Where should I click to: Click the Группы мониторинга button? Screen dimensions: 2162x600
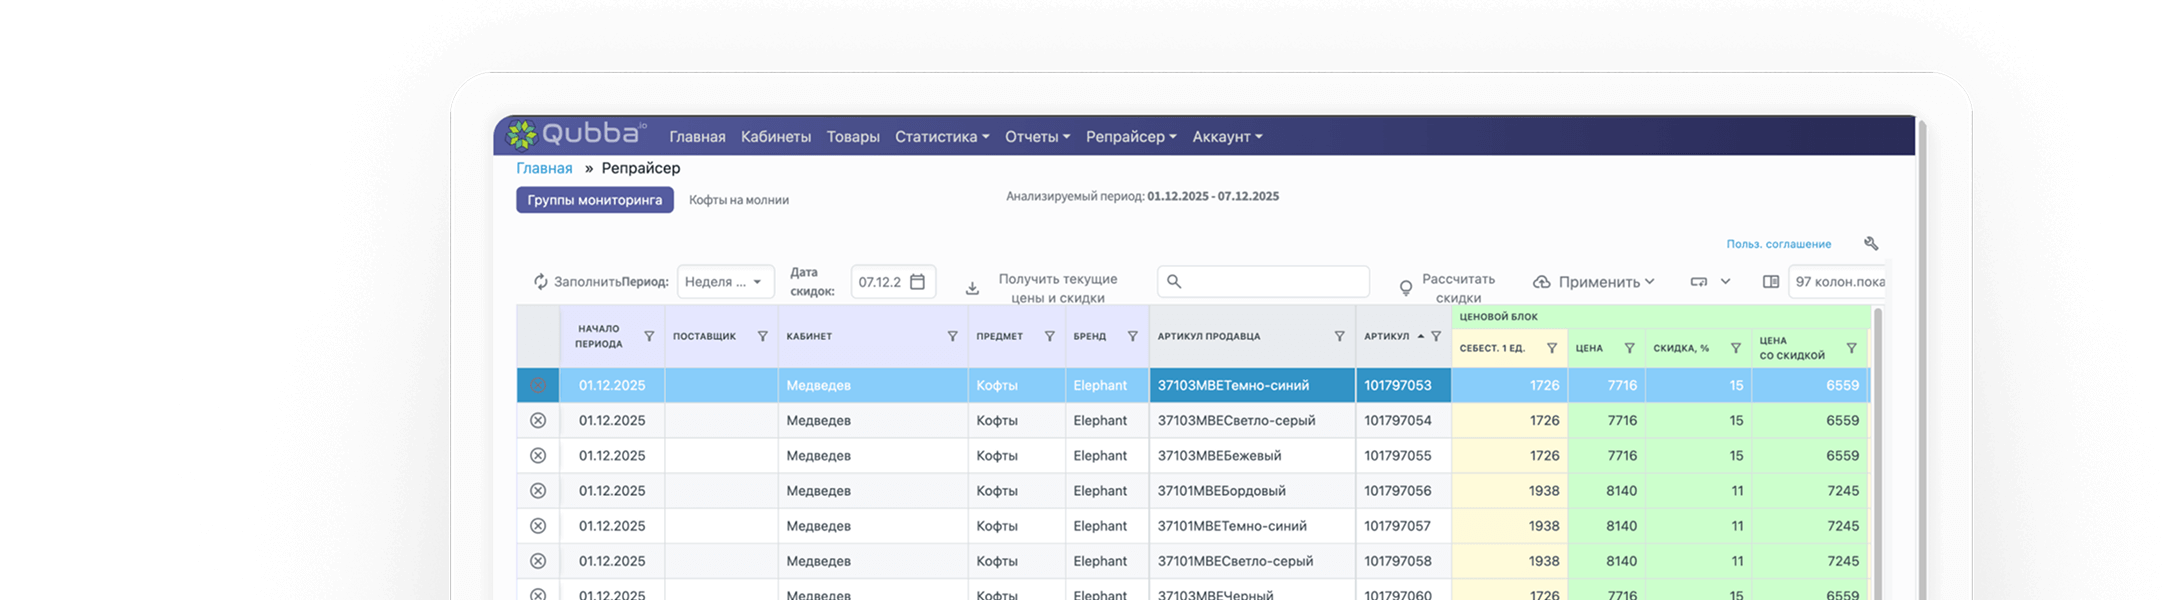click(595, 200)
